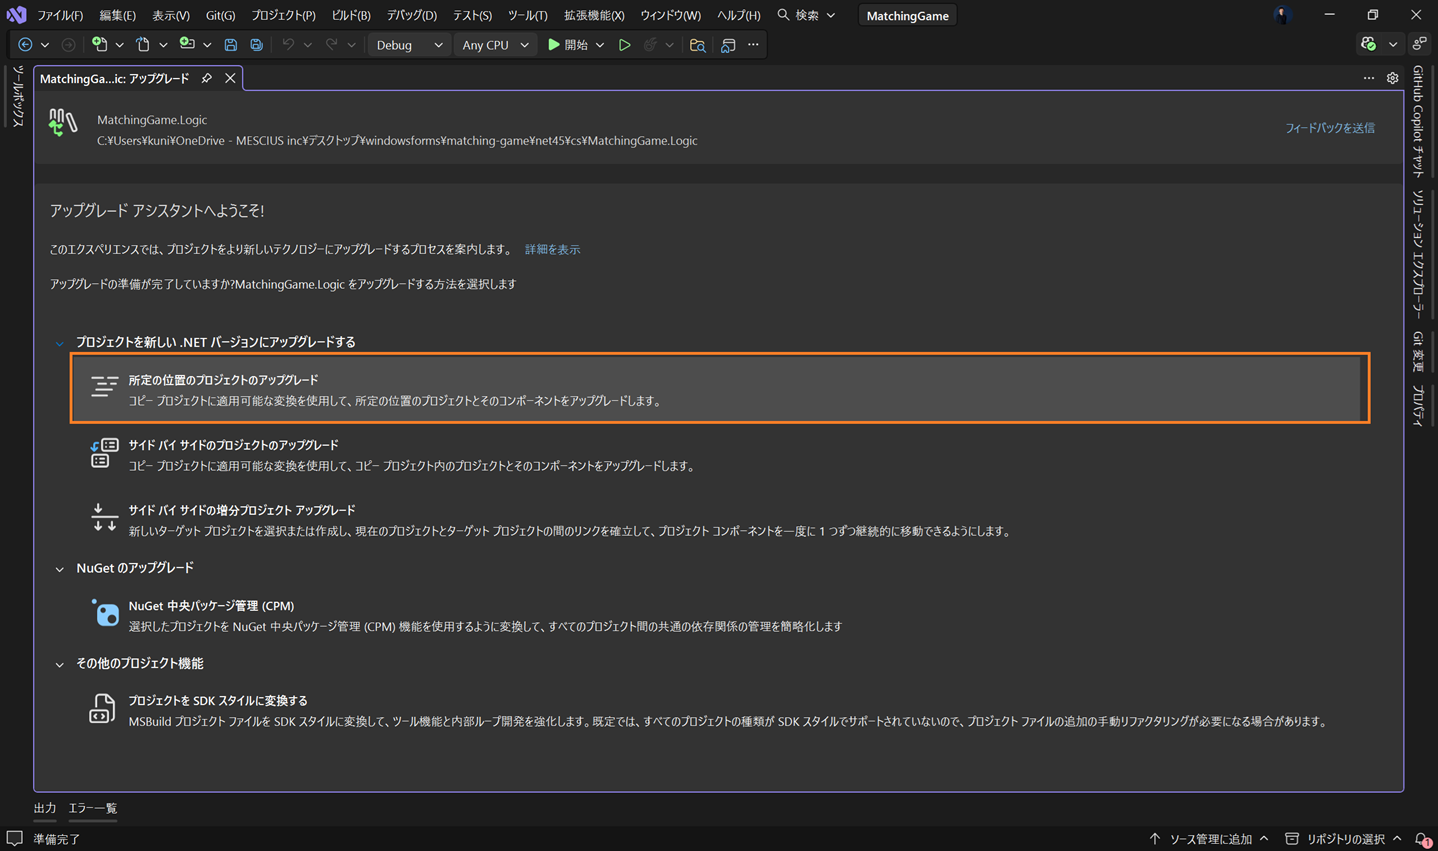The width and height of the screenshot is (1438, 851).
Task: Open the Git menu
Action: coord(219,15)
